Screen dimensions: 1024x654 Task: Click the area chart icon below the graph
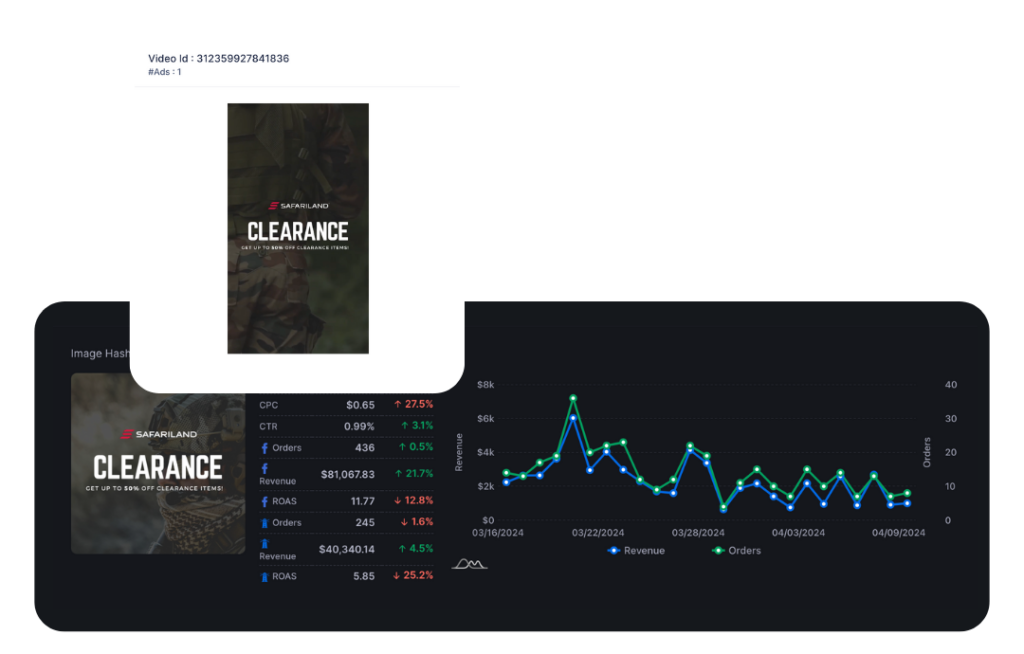pos(470,563)
